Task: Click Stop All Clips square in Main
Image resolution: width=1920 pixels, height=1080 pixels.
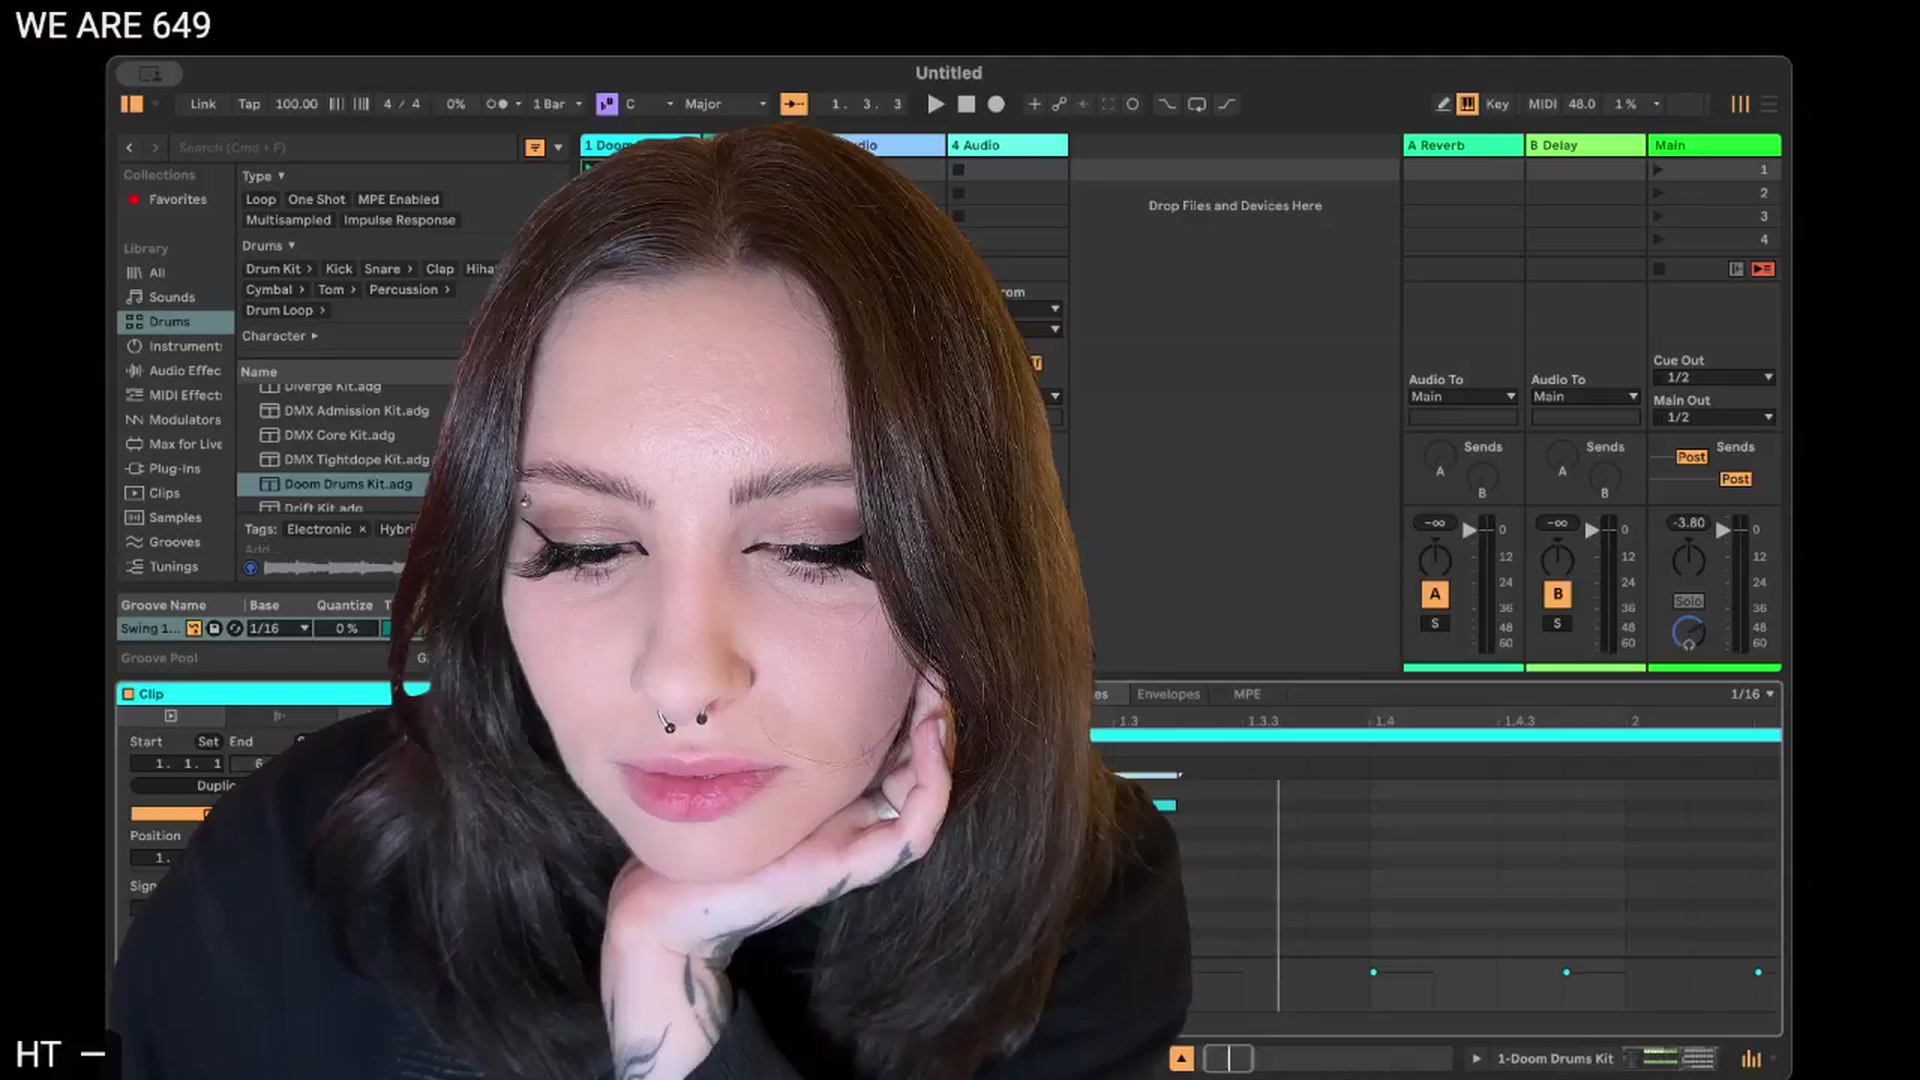Action: pyautogui.click(x=1659, y=269)
